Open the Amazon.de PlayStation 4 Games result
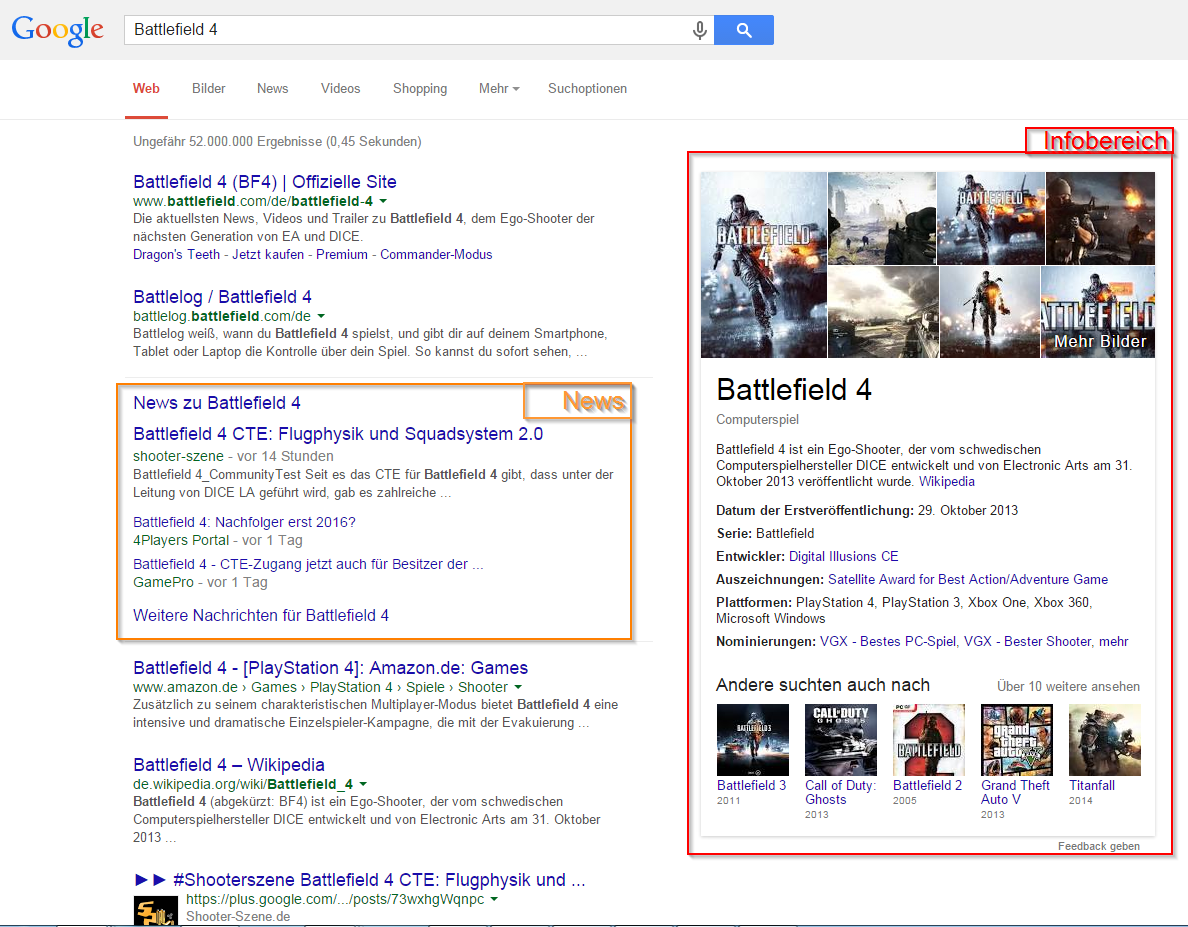Viewport: 1188px width, 927px height. point(330,668)
